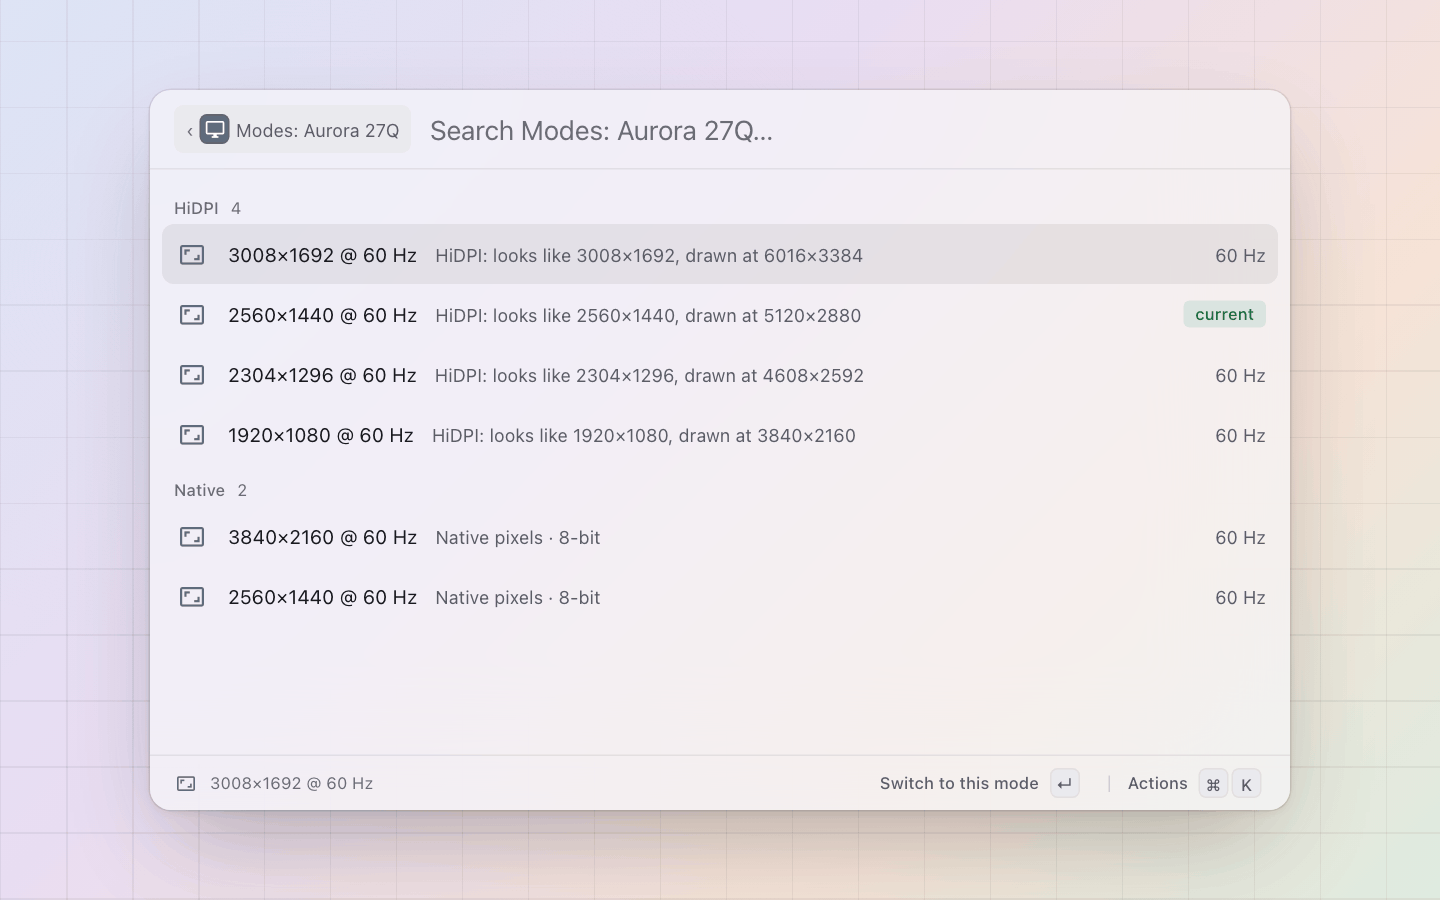Click the Return key icon in footer
The width and height of the screenshot is (1440, 900).
tap(1065, 784)
